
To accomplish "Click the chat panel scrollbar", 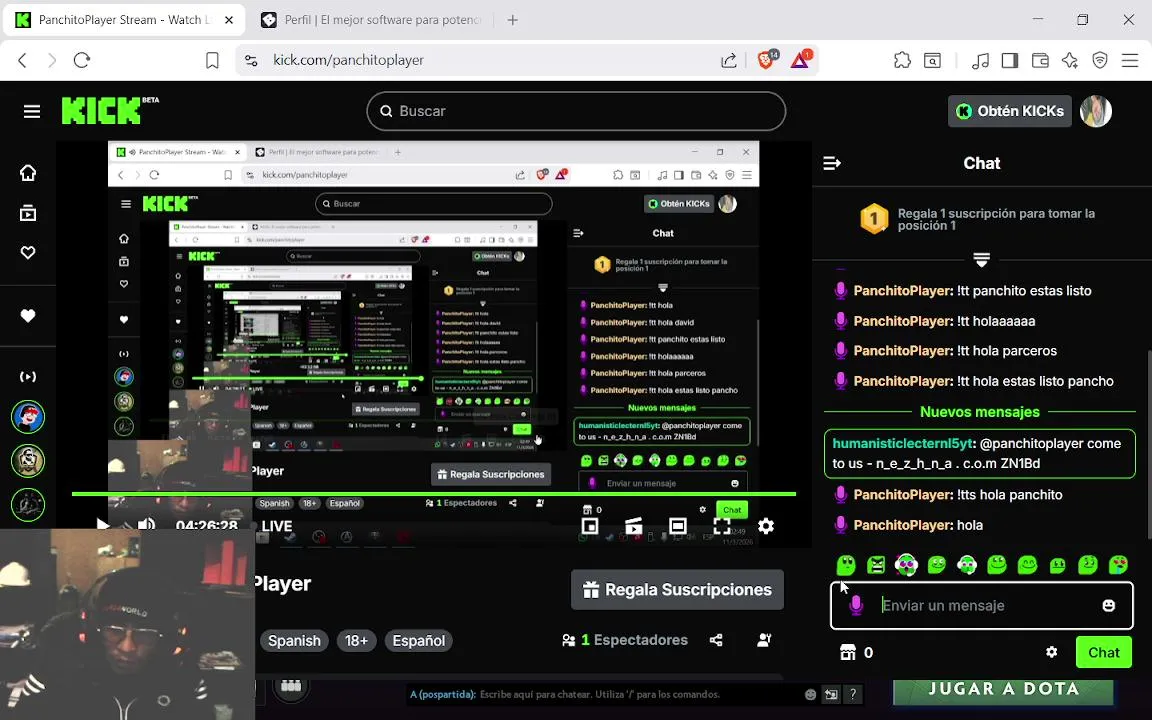I will click(x=1148, y=444).
